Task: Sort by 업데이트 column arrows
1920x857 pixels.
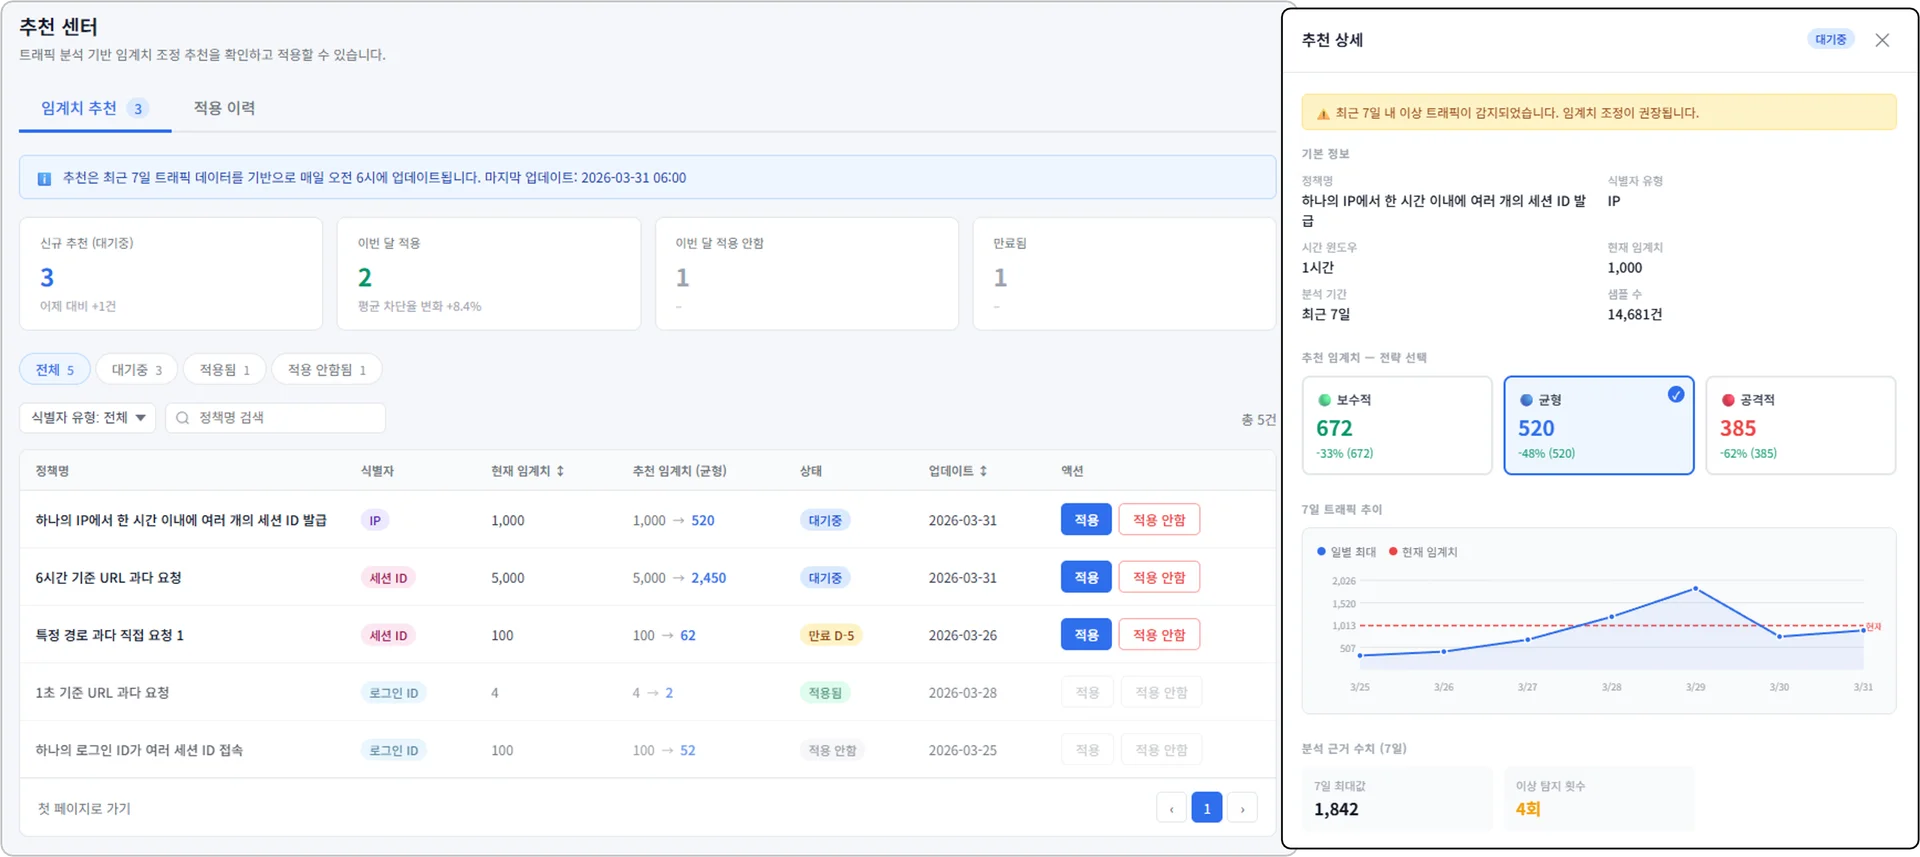Action: [983, 471]
